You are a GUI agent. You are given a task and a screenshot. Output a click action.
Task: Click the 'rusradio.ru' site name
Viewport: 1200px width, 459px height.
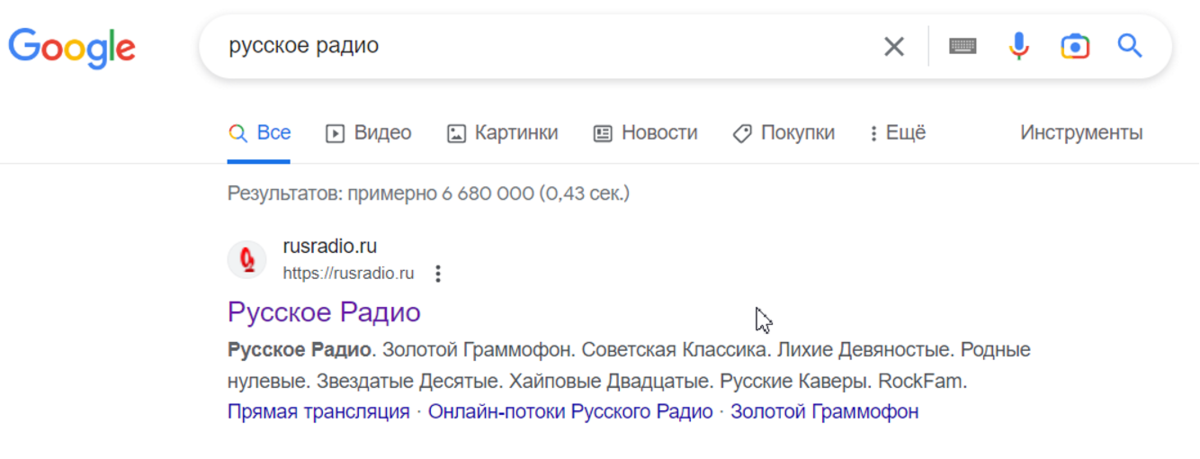coord(330,246)
